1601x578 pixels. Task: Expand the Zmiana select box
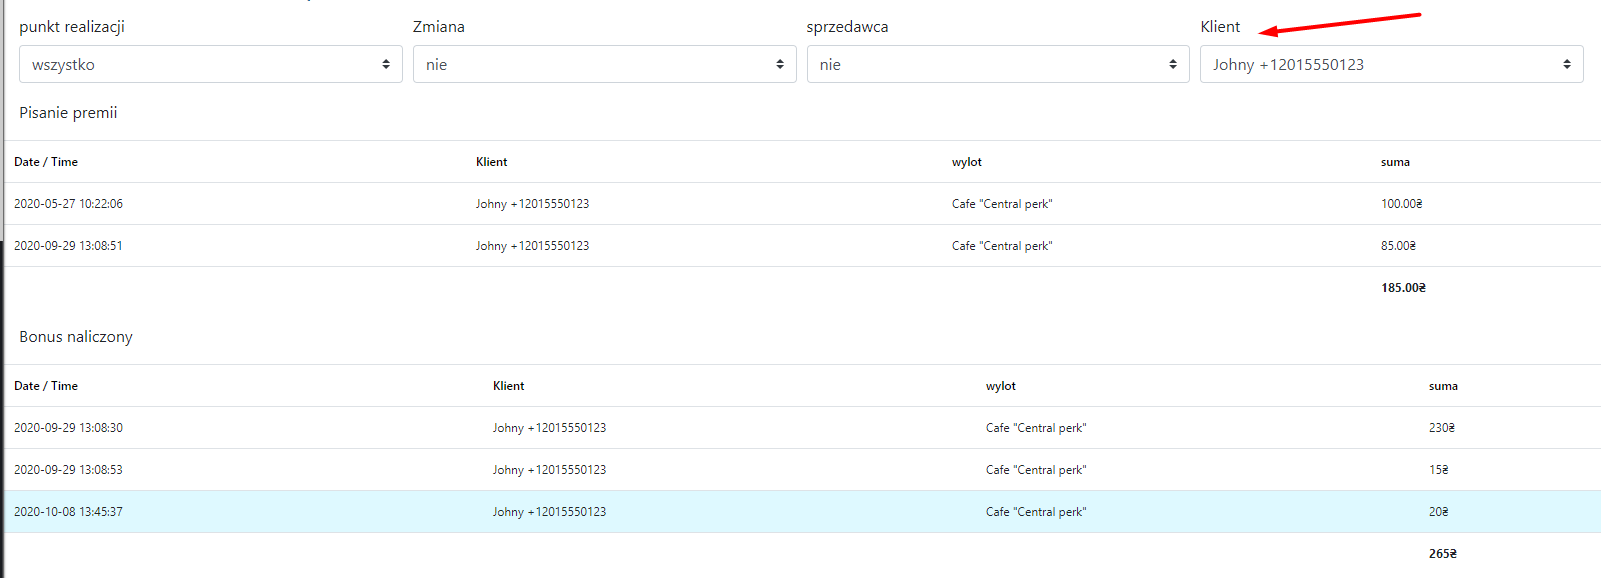604,64
